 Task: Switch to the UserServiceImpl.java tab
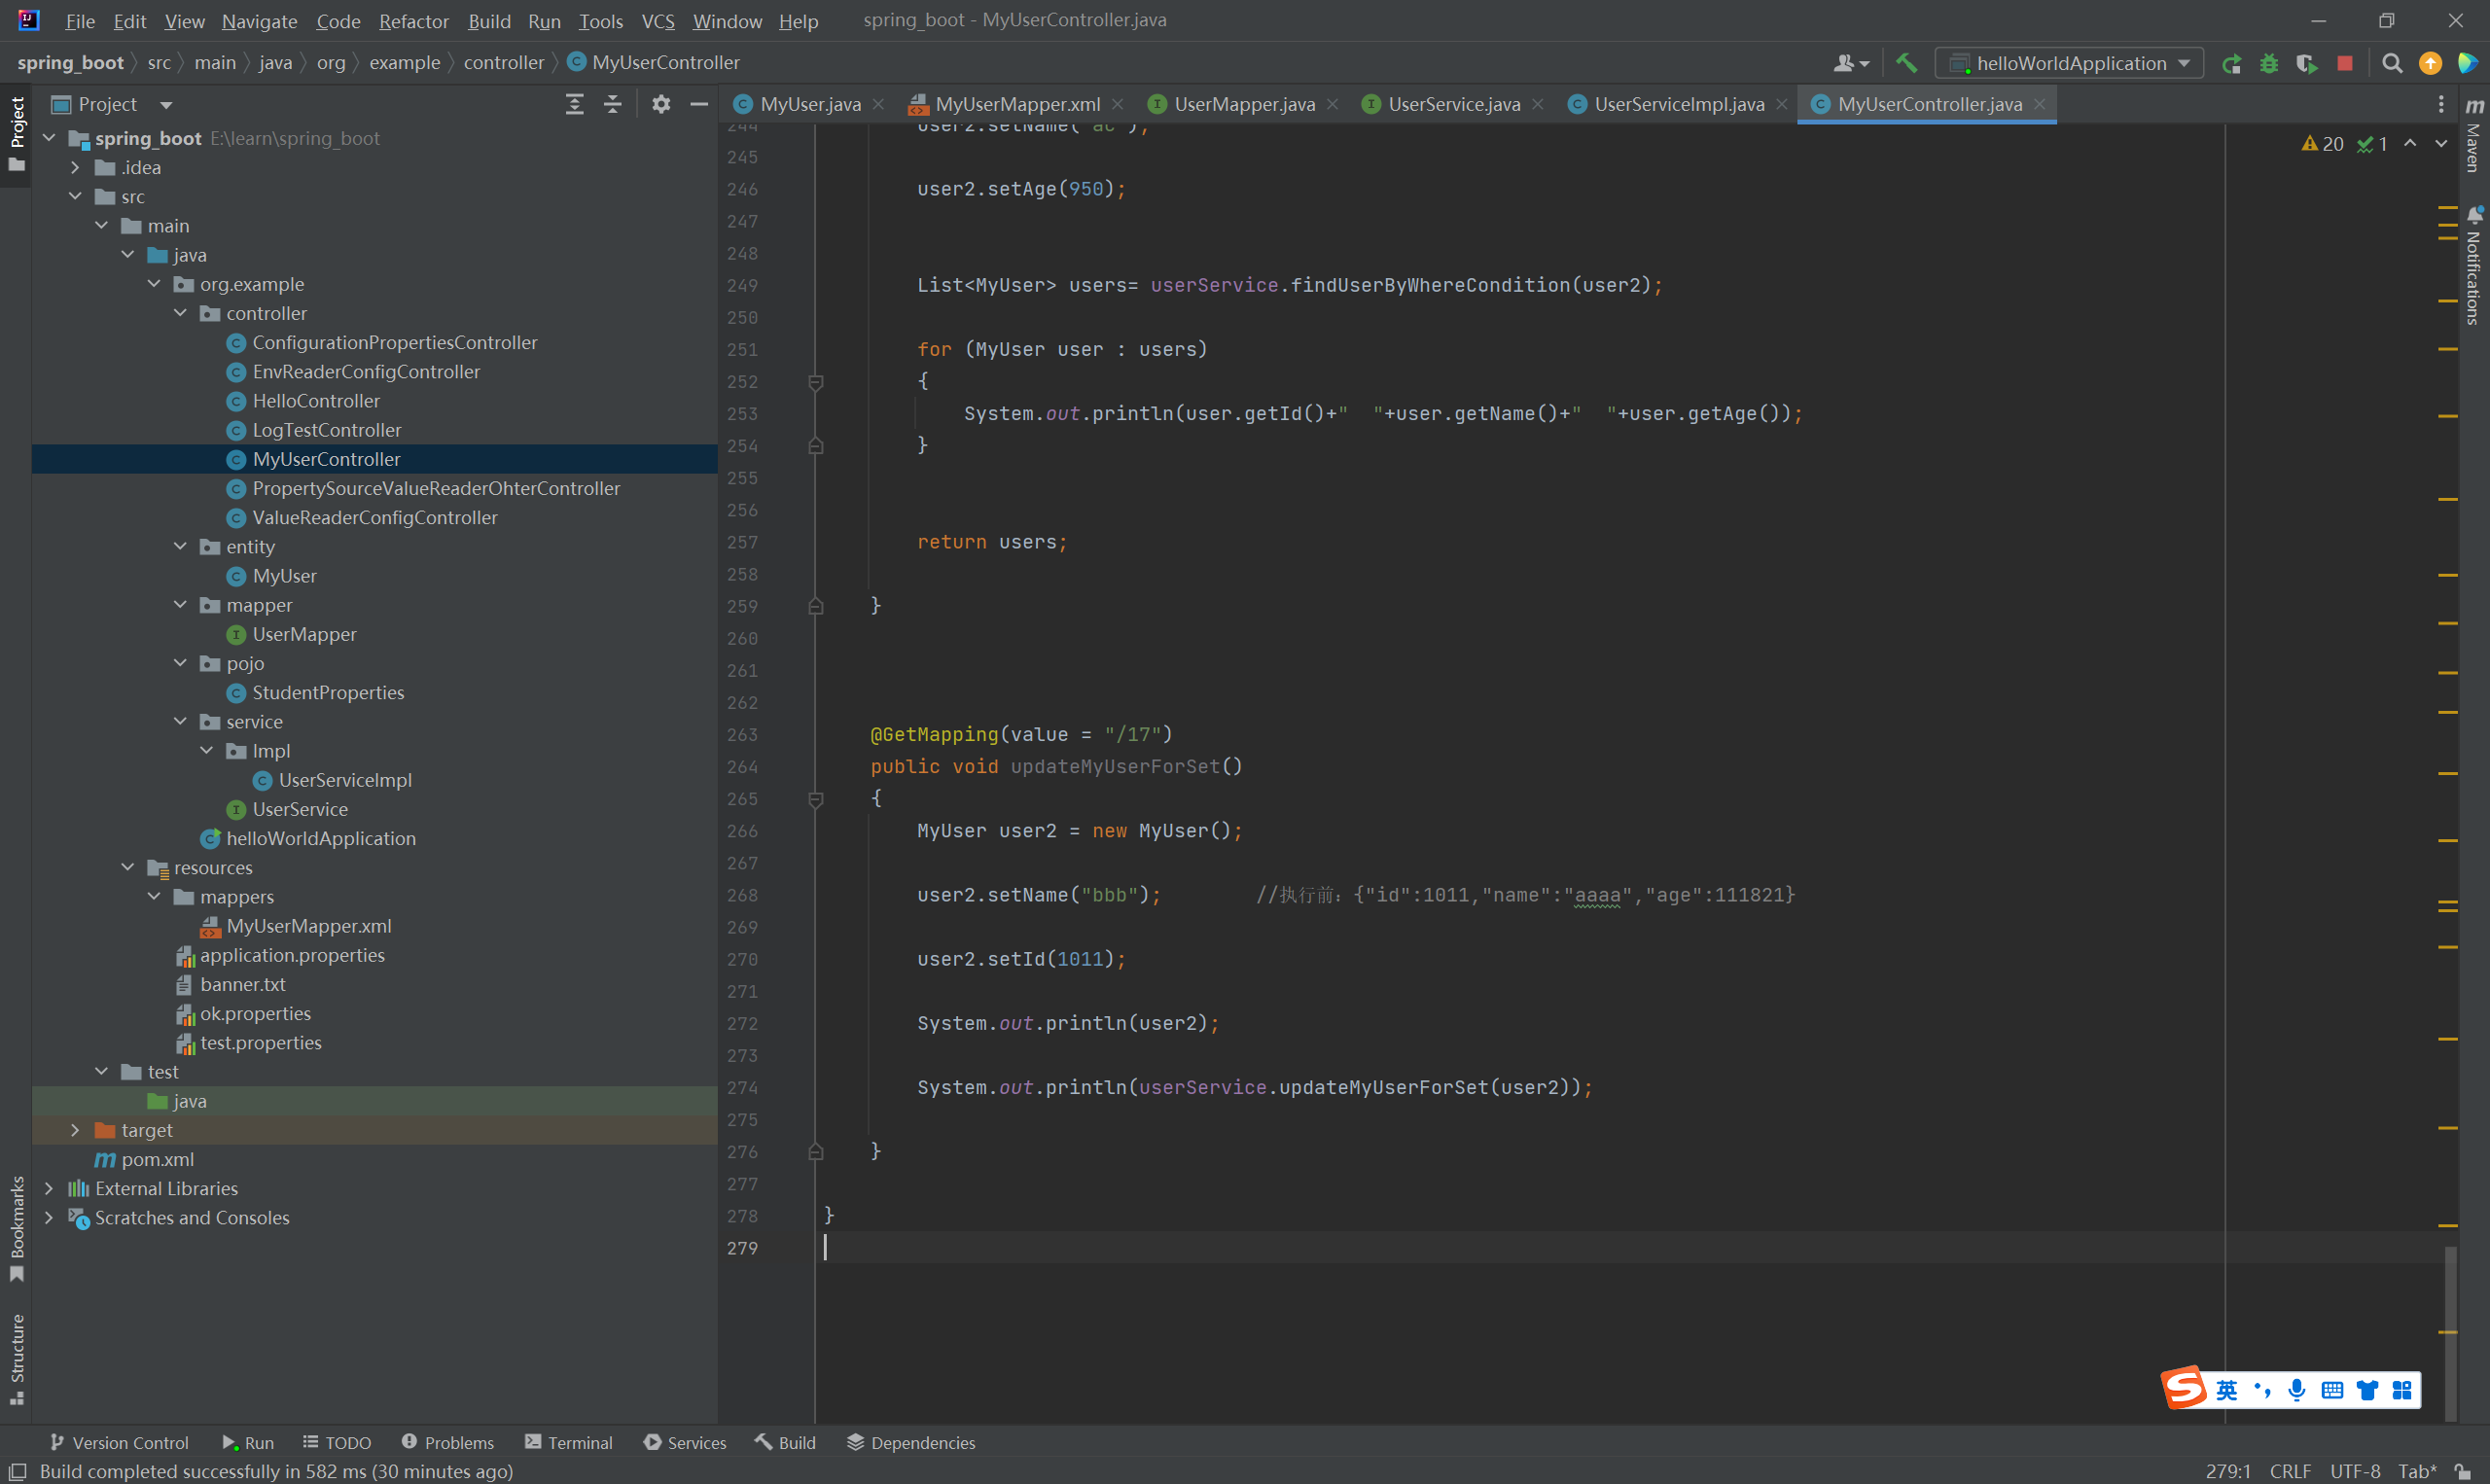click(x=1678, y=104)
